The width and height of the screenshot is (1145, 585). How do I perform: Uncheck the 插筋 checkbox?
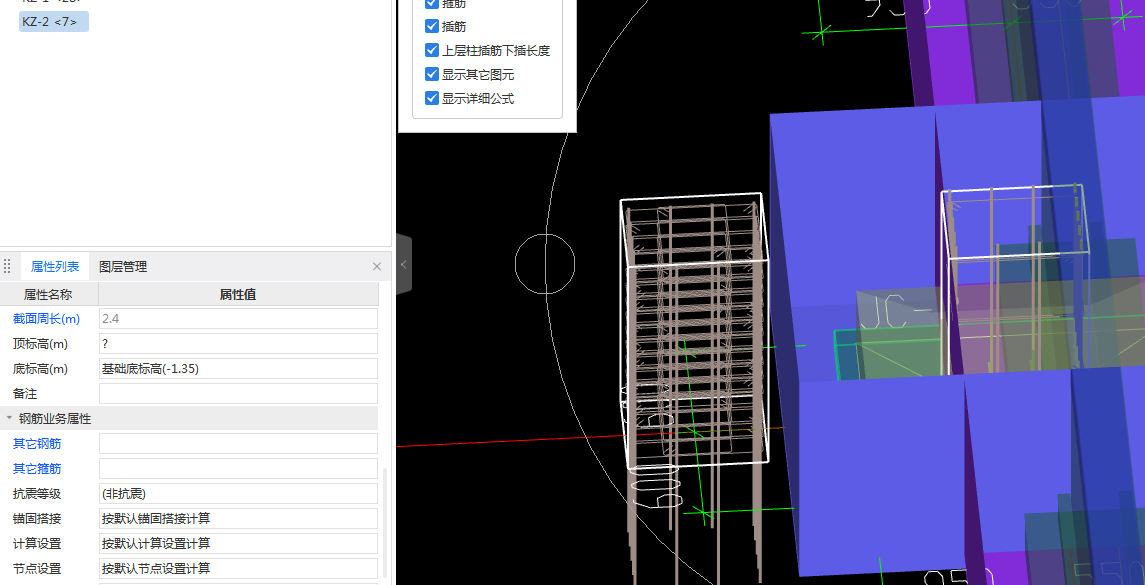coord(432,26)
